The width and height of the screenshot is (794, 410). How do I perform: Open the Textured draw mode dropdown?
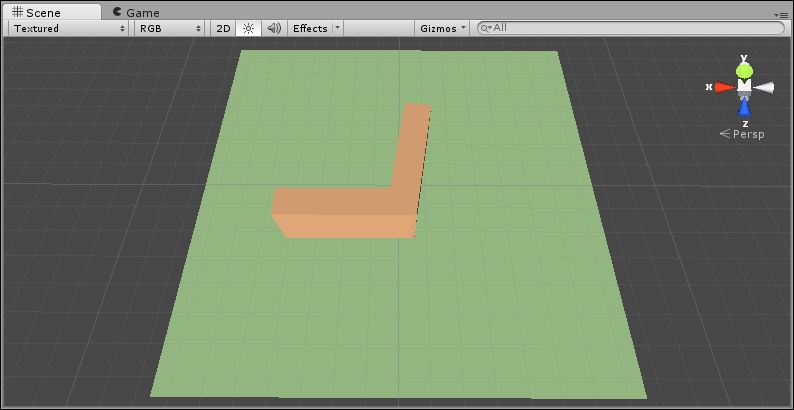[x=69, y=28]
